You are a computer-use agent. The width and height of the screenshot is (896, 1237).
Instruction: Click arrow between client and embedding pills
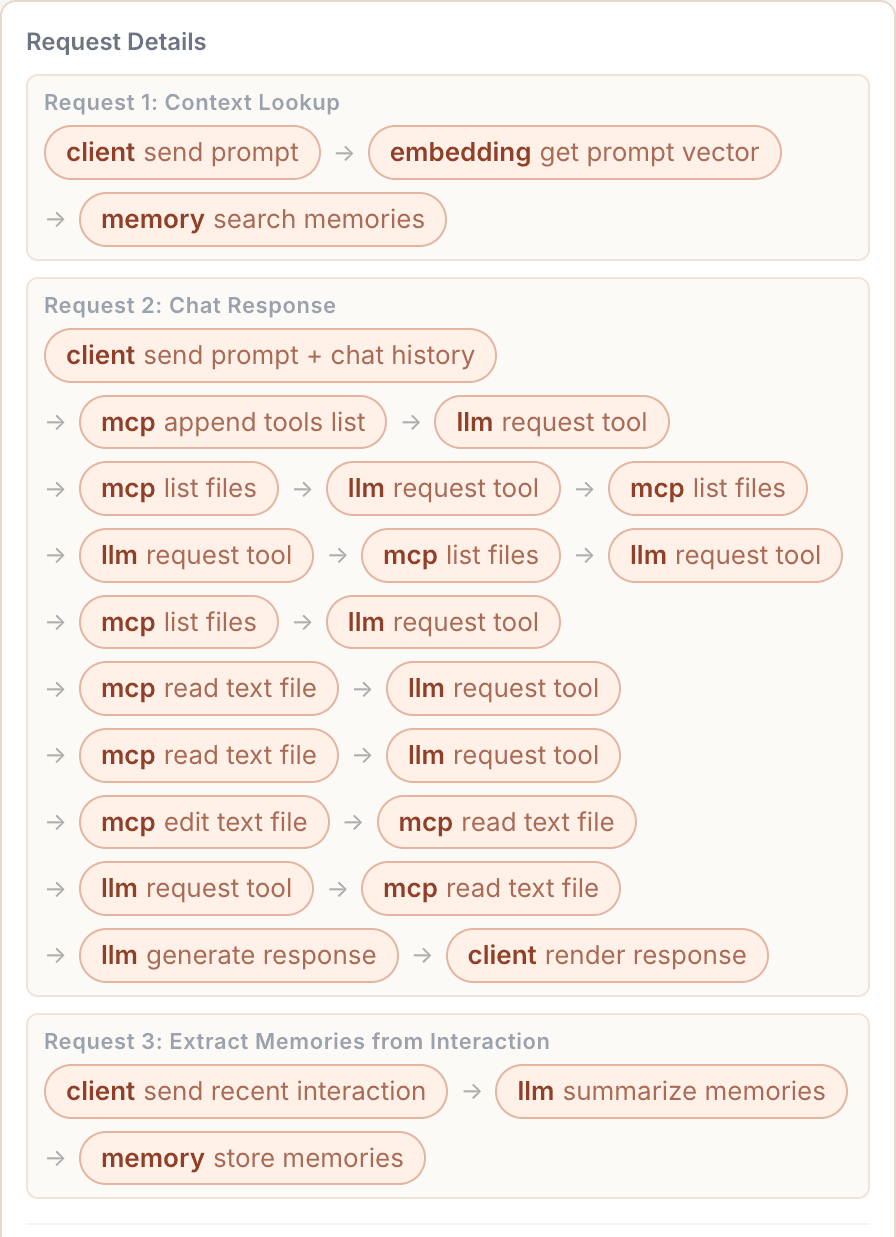tap(344, 152)
